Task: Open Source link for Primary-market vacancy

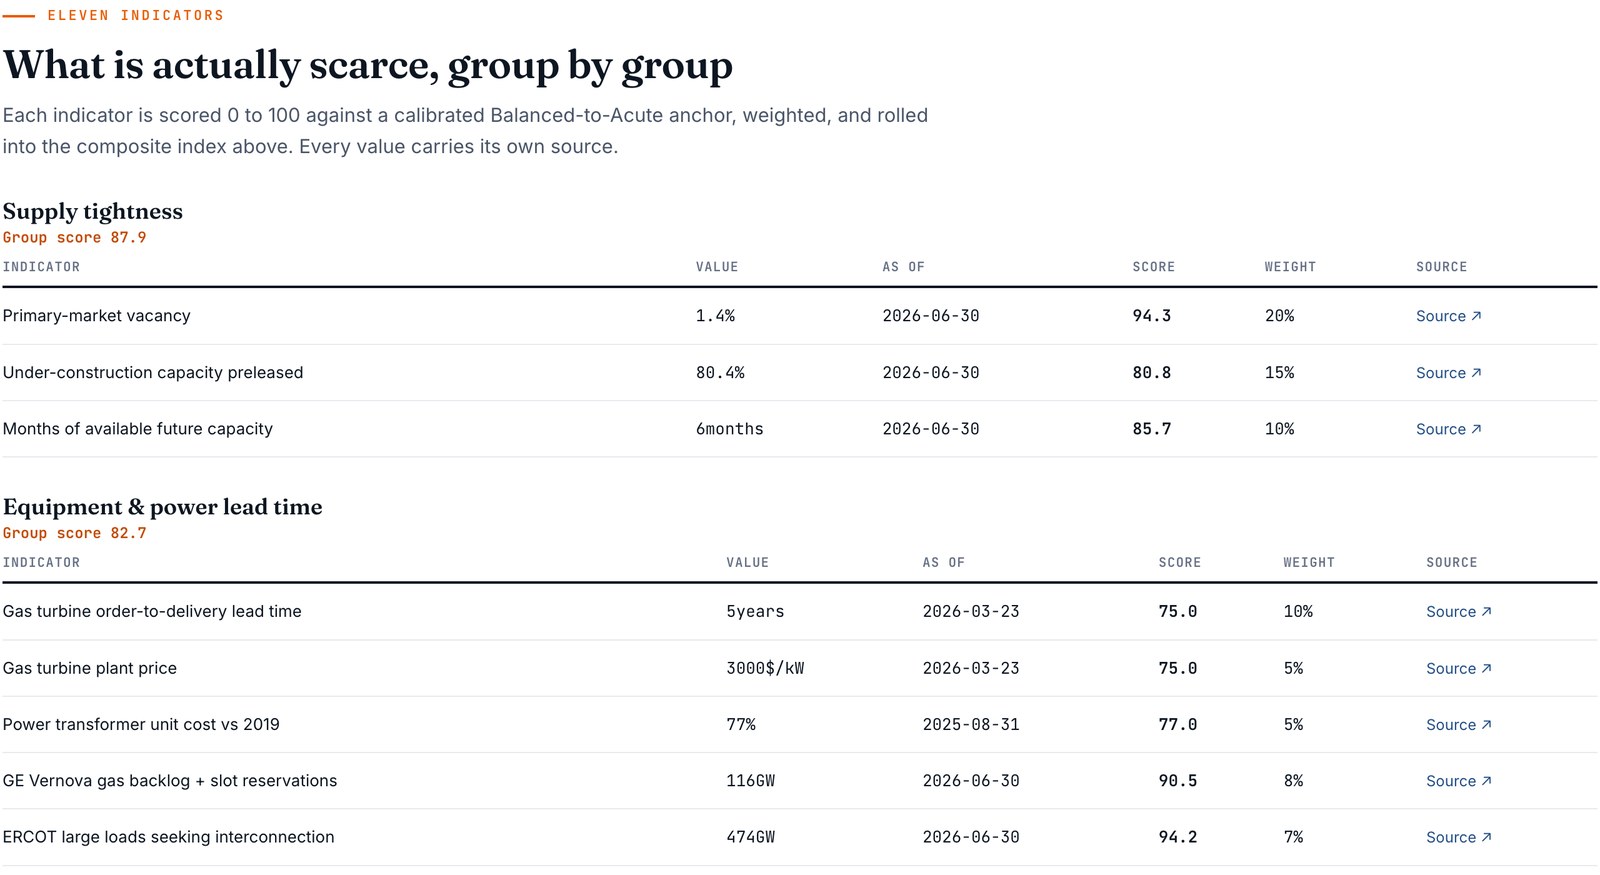Action: coord(1448,316)
